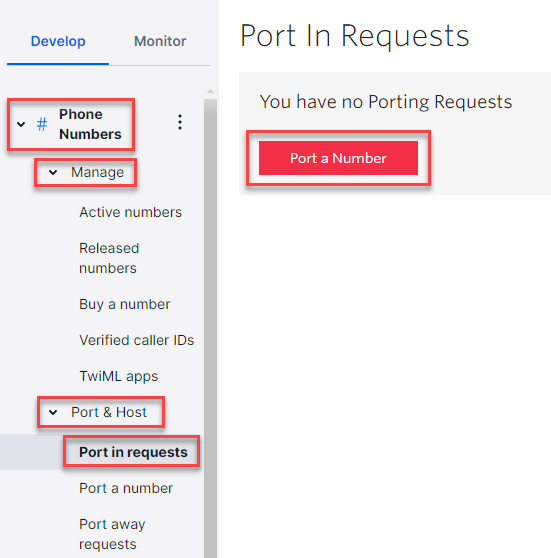Open Active numbers in sidebar
This screenshot has height=558, width=551.
(x=130, y=212)
